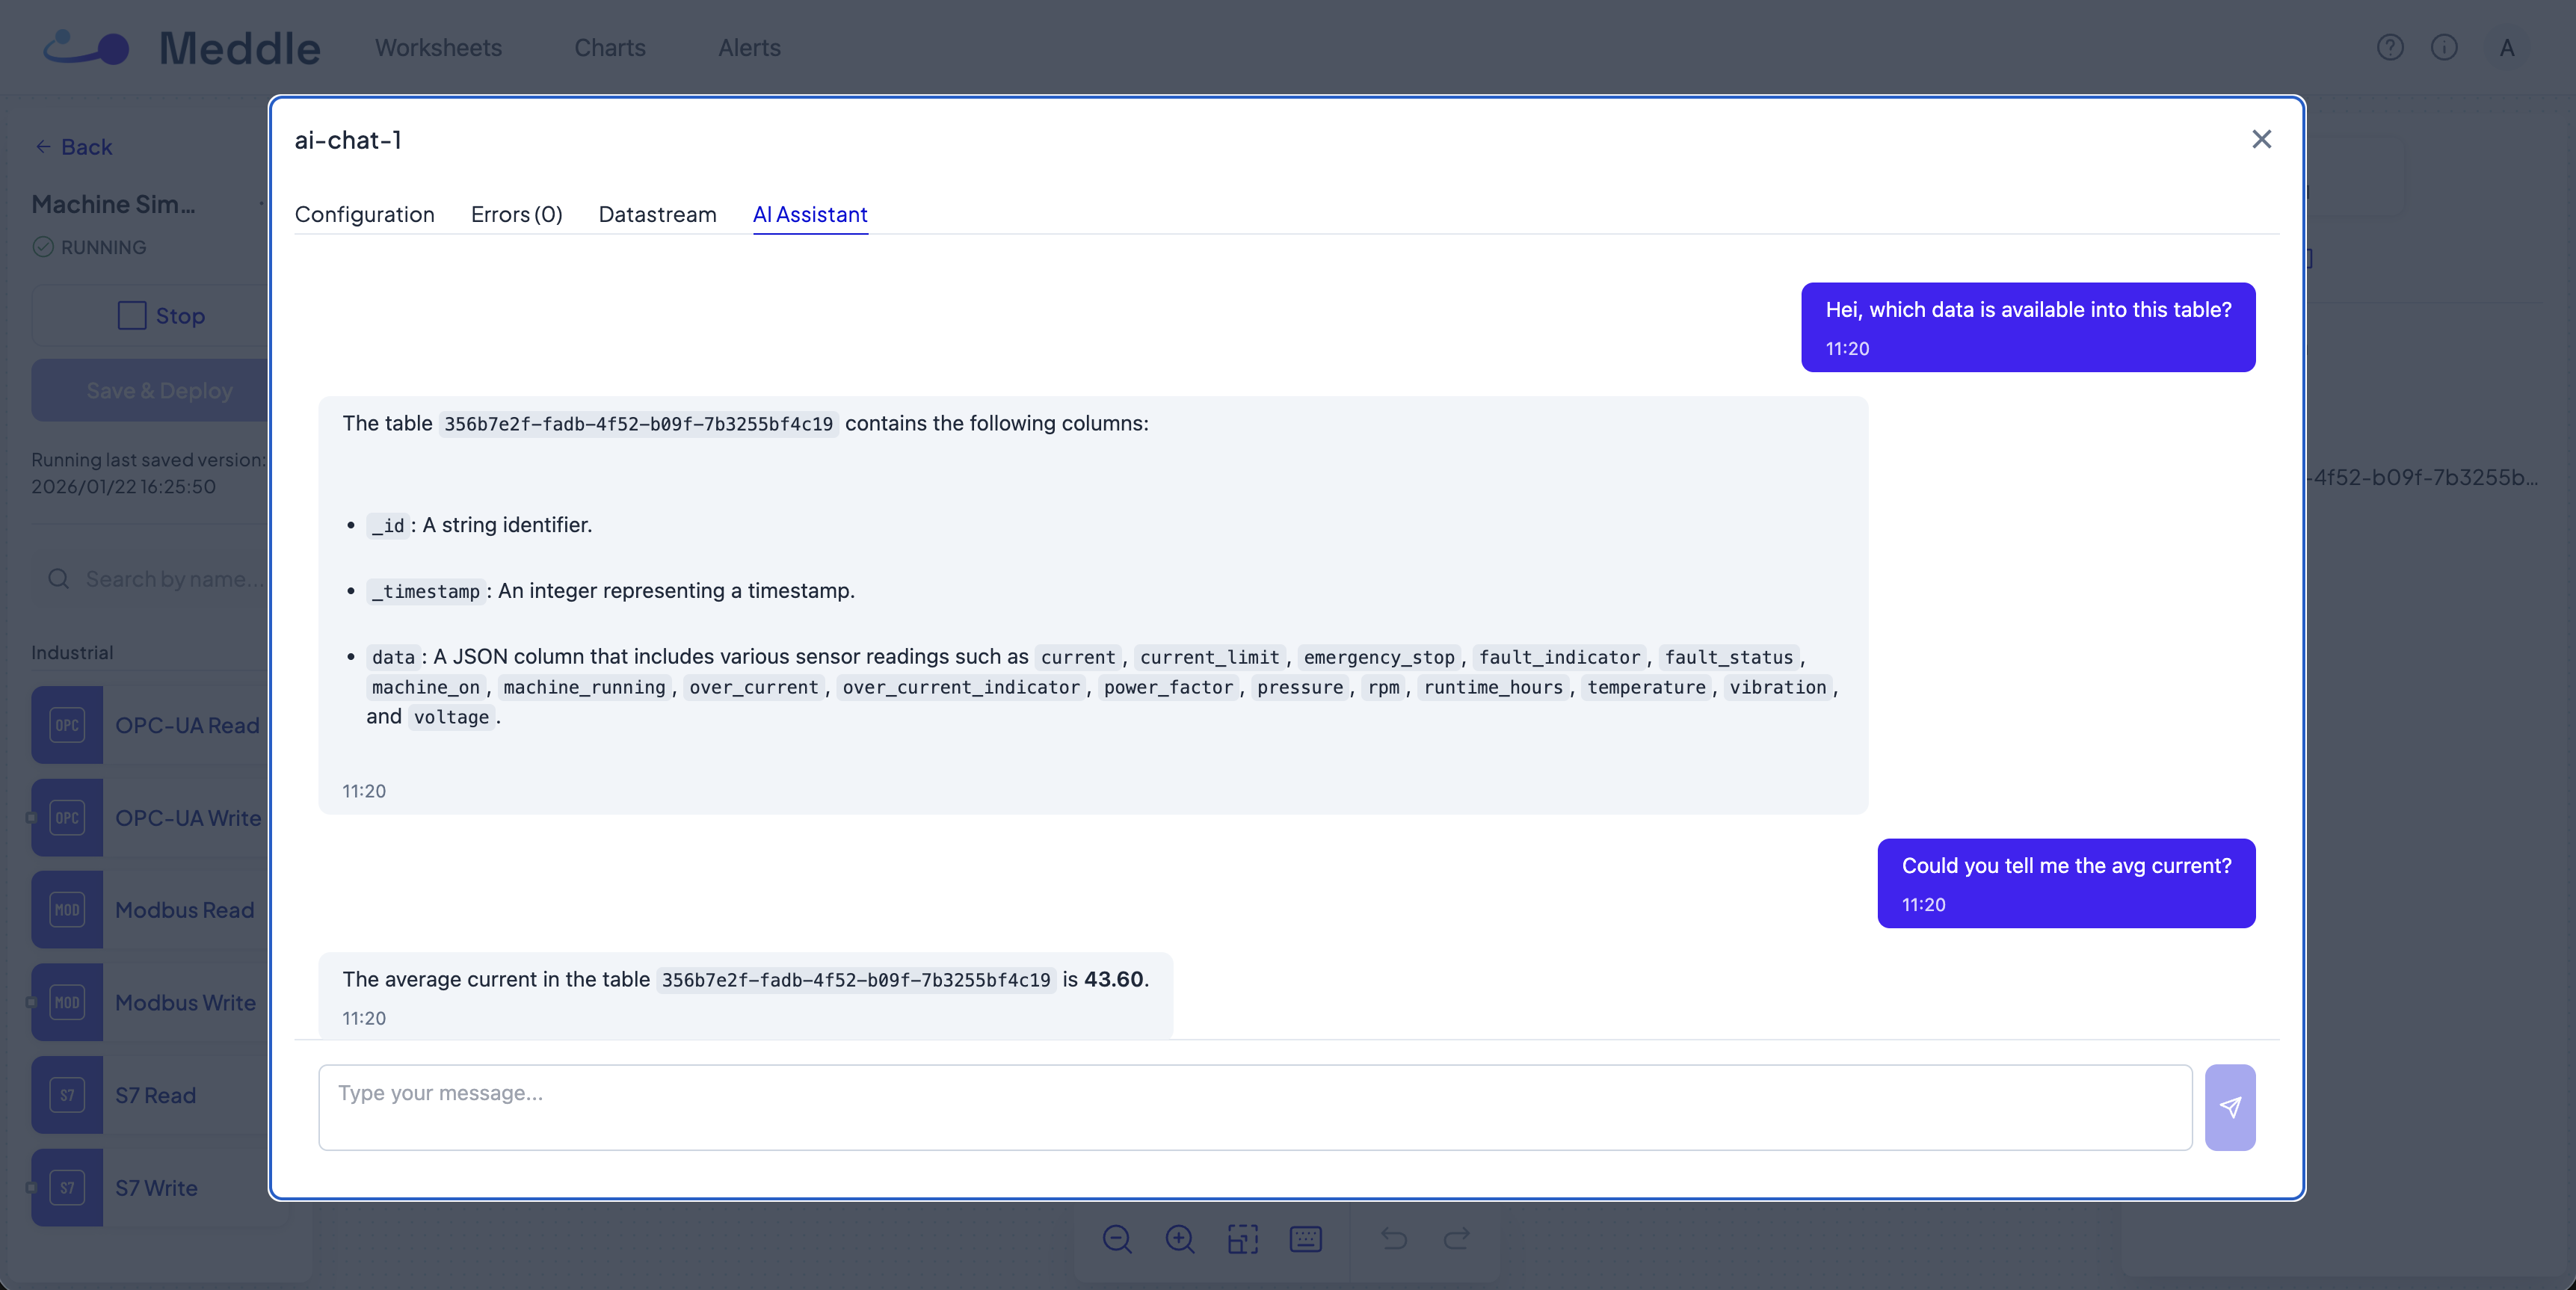Open the help question-mark icon top right
The image size is (2576, 1290).
tap(2390, 47)
